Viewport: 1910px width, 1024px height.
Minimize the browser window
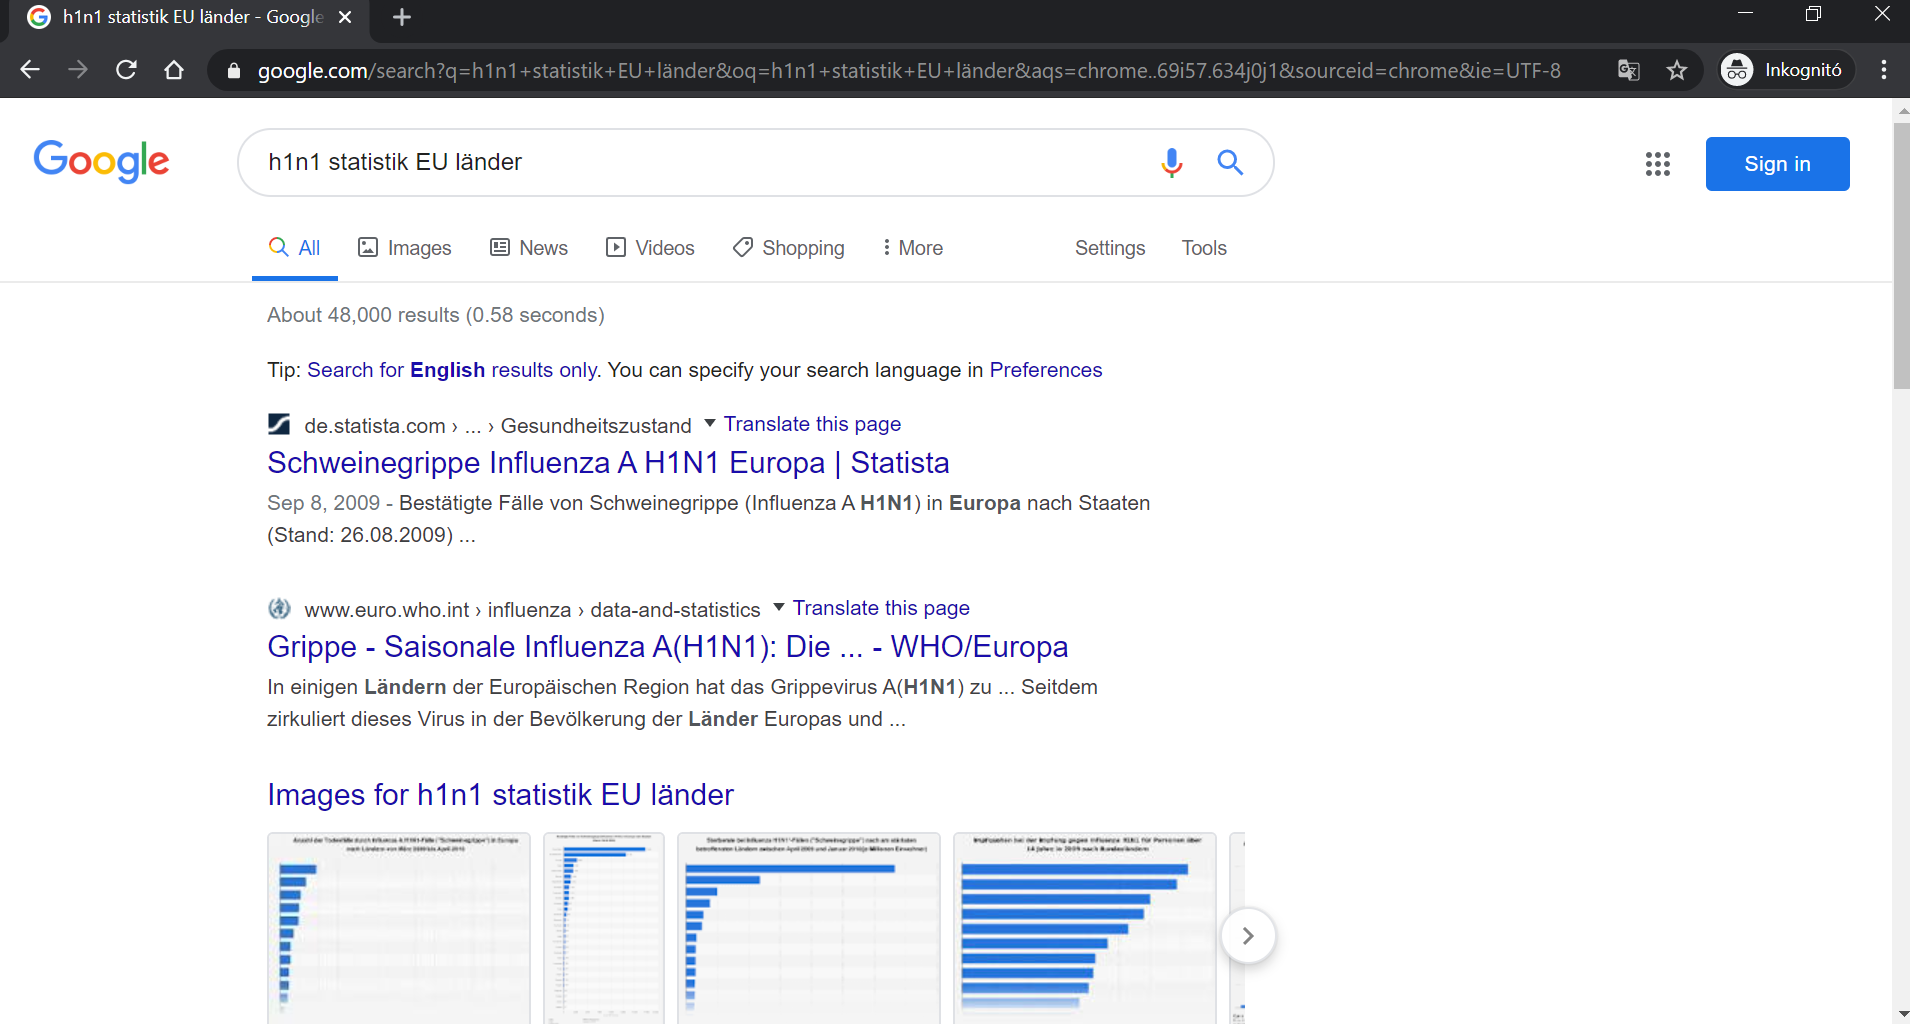[1746, 14]
